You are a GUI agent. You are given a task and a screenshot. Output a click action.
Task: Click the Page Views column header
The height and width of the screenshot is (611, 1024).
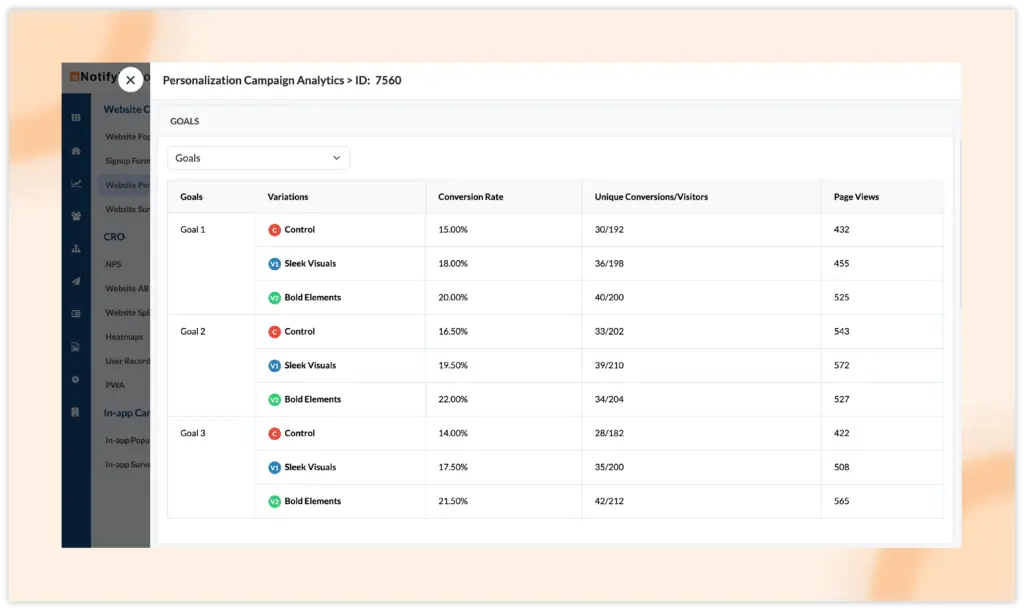[856, 197]
